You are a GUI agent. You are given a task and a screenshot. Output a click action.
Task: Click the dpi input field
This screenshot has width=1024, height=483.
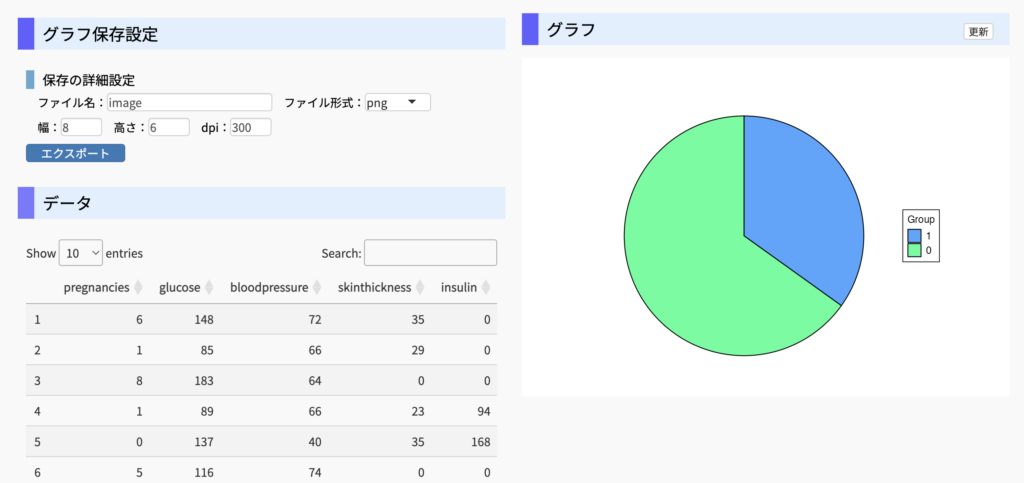tap(251, 127)
